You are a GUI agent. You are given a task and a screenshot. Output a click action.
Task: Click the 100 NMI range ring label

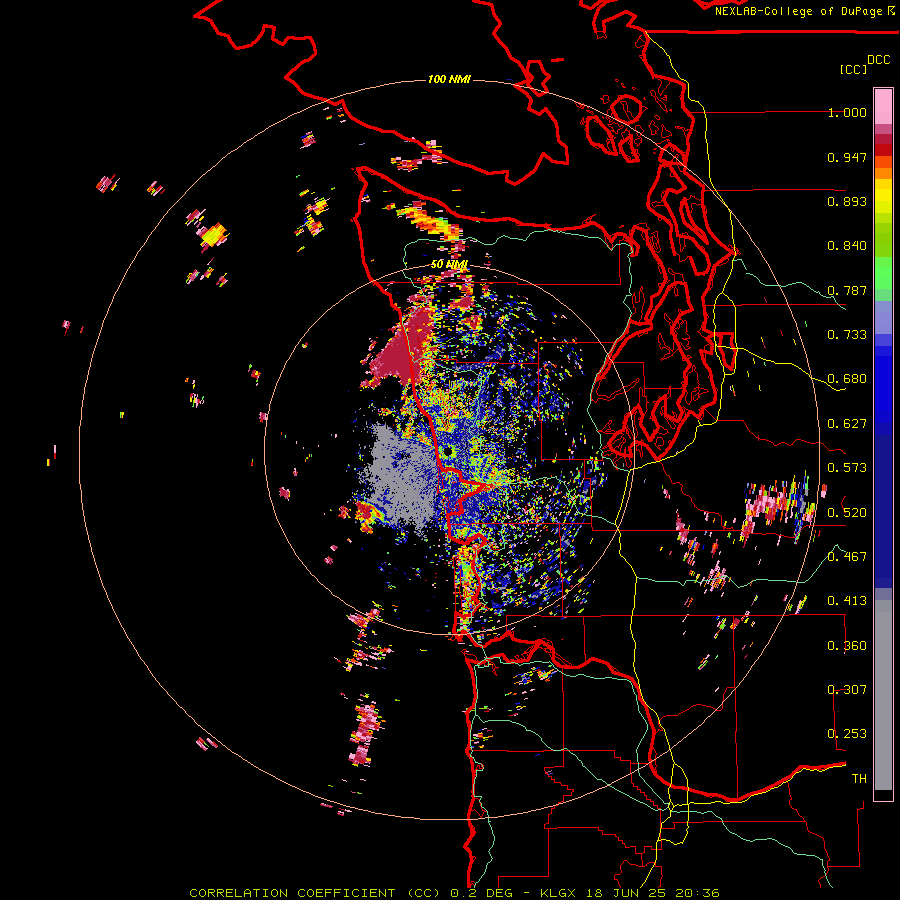tap(449, 79)
